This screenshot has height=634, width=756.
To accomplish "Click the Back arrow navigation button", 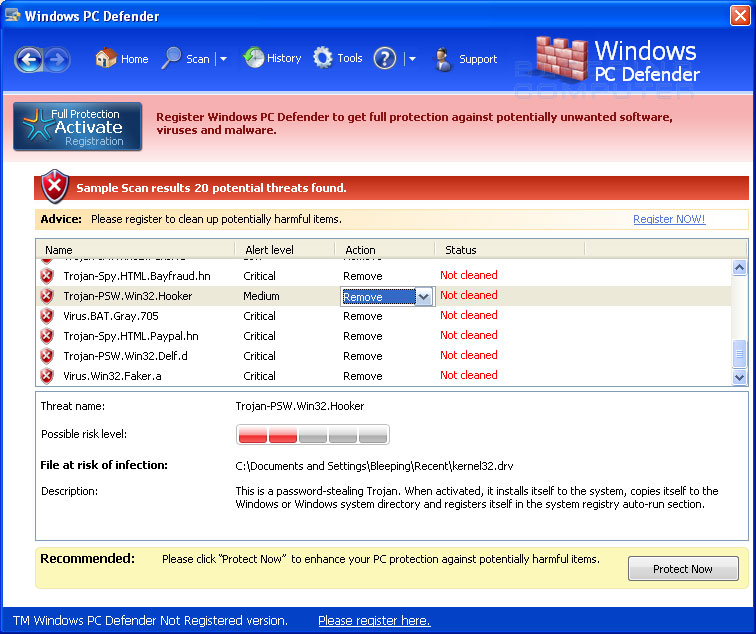I will tap(28, 60).
